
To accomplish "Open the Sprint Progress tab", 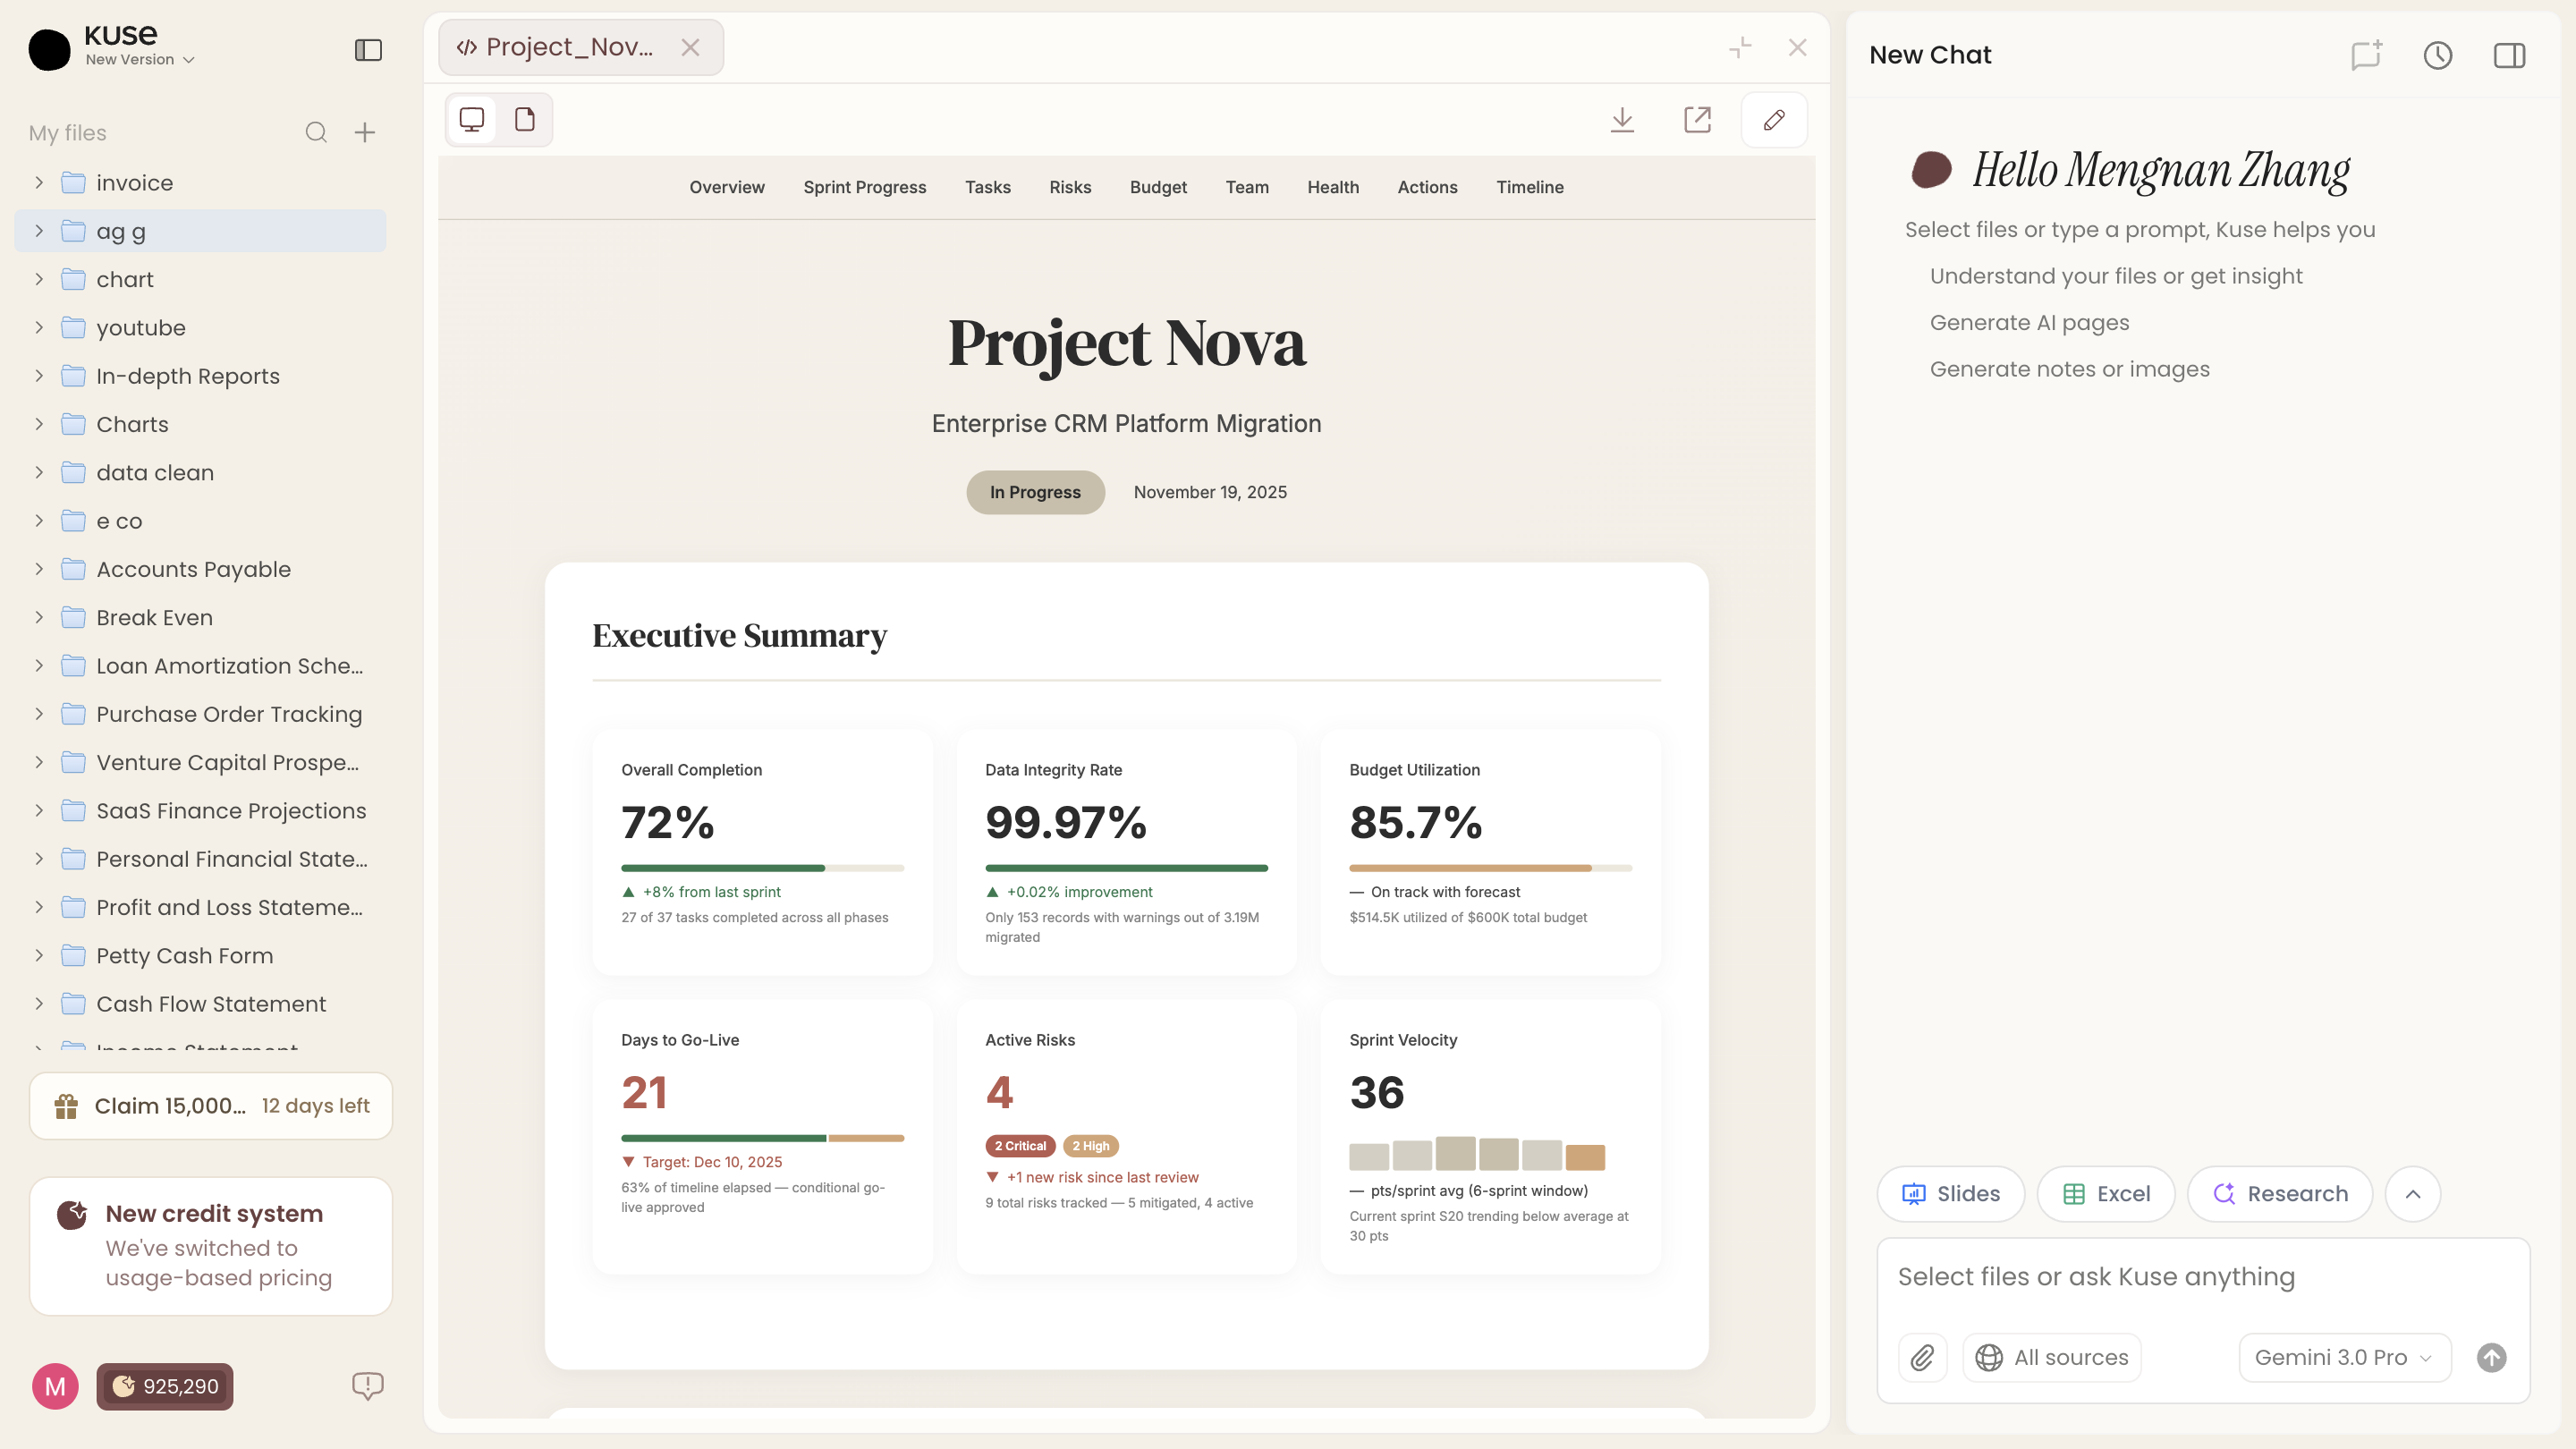I will [864, 187].
